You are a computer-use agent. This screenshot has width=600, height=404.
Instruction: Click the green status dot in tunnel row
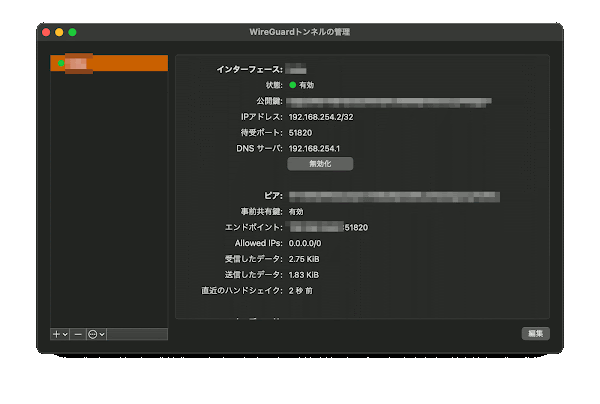click(x=61, y=63)
